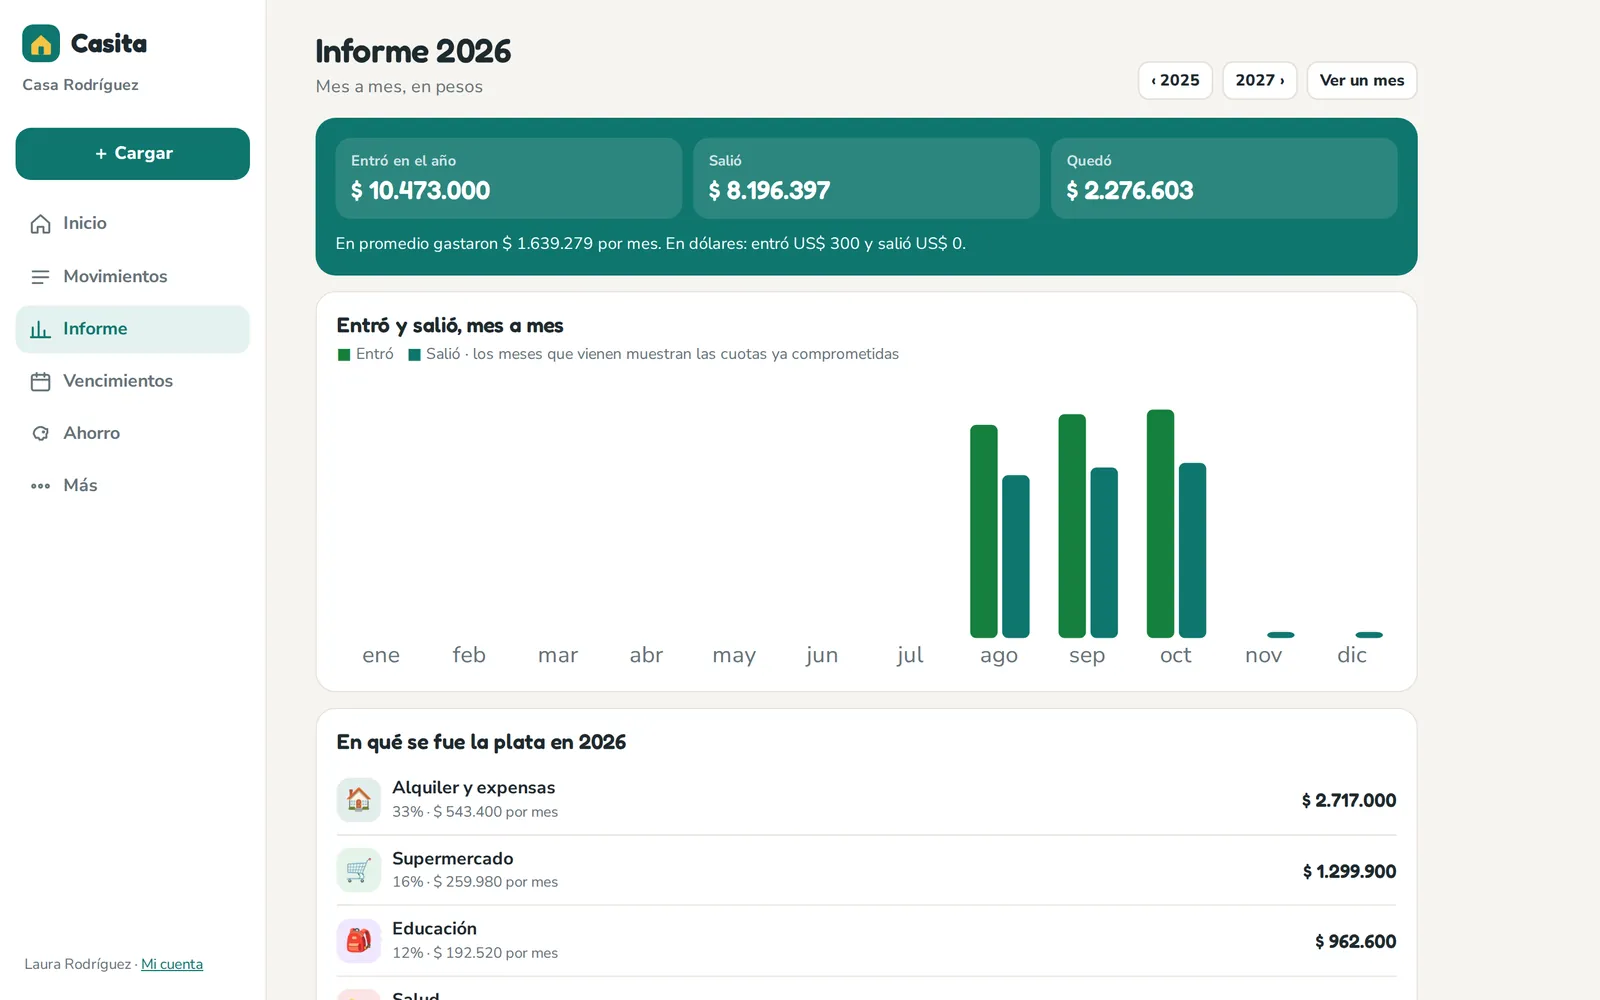Click the Alquiler y expensas house icon
Screen dimensions: 1600x1000
358,800
